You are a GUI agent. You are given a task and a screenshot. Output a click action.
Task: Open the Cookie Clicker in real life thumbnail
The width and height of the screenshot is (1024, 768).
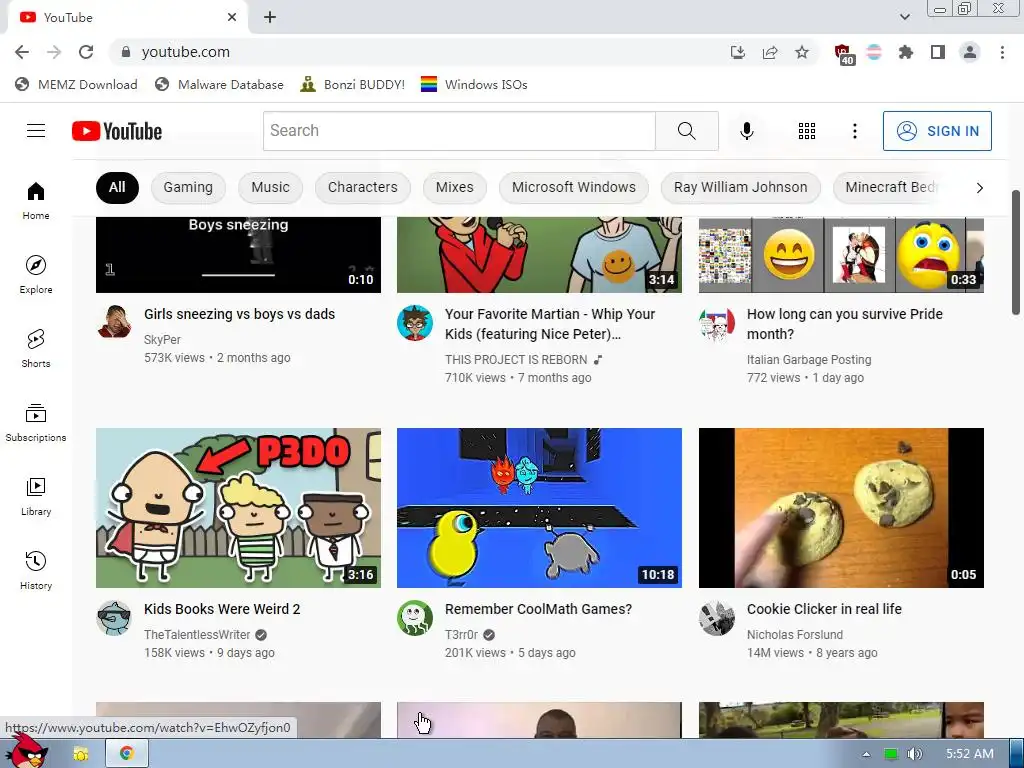point(841,508)
